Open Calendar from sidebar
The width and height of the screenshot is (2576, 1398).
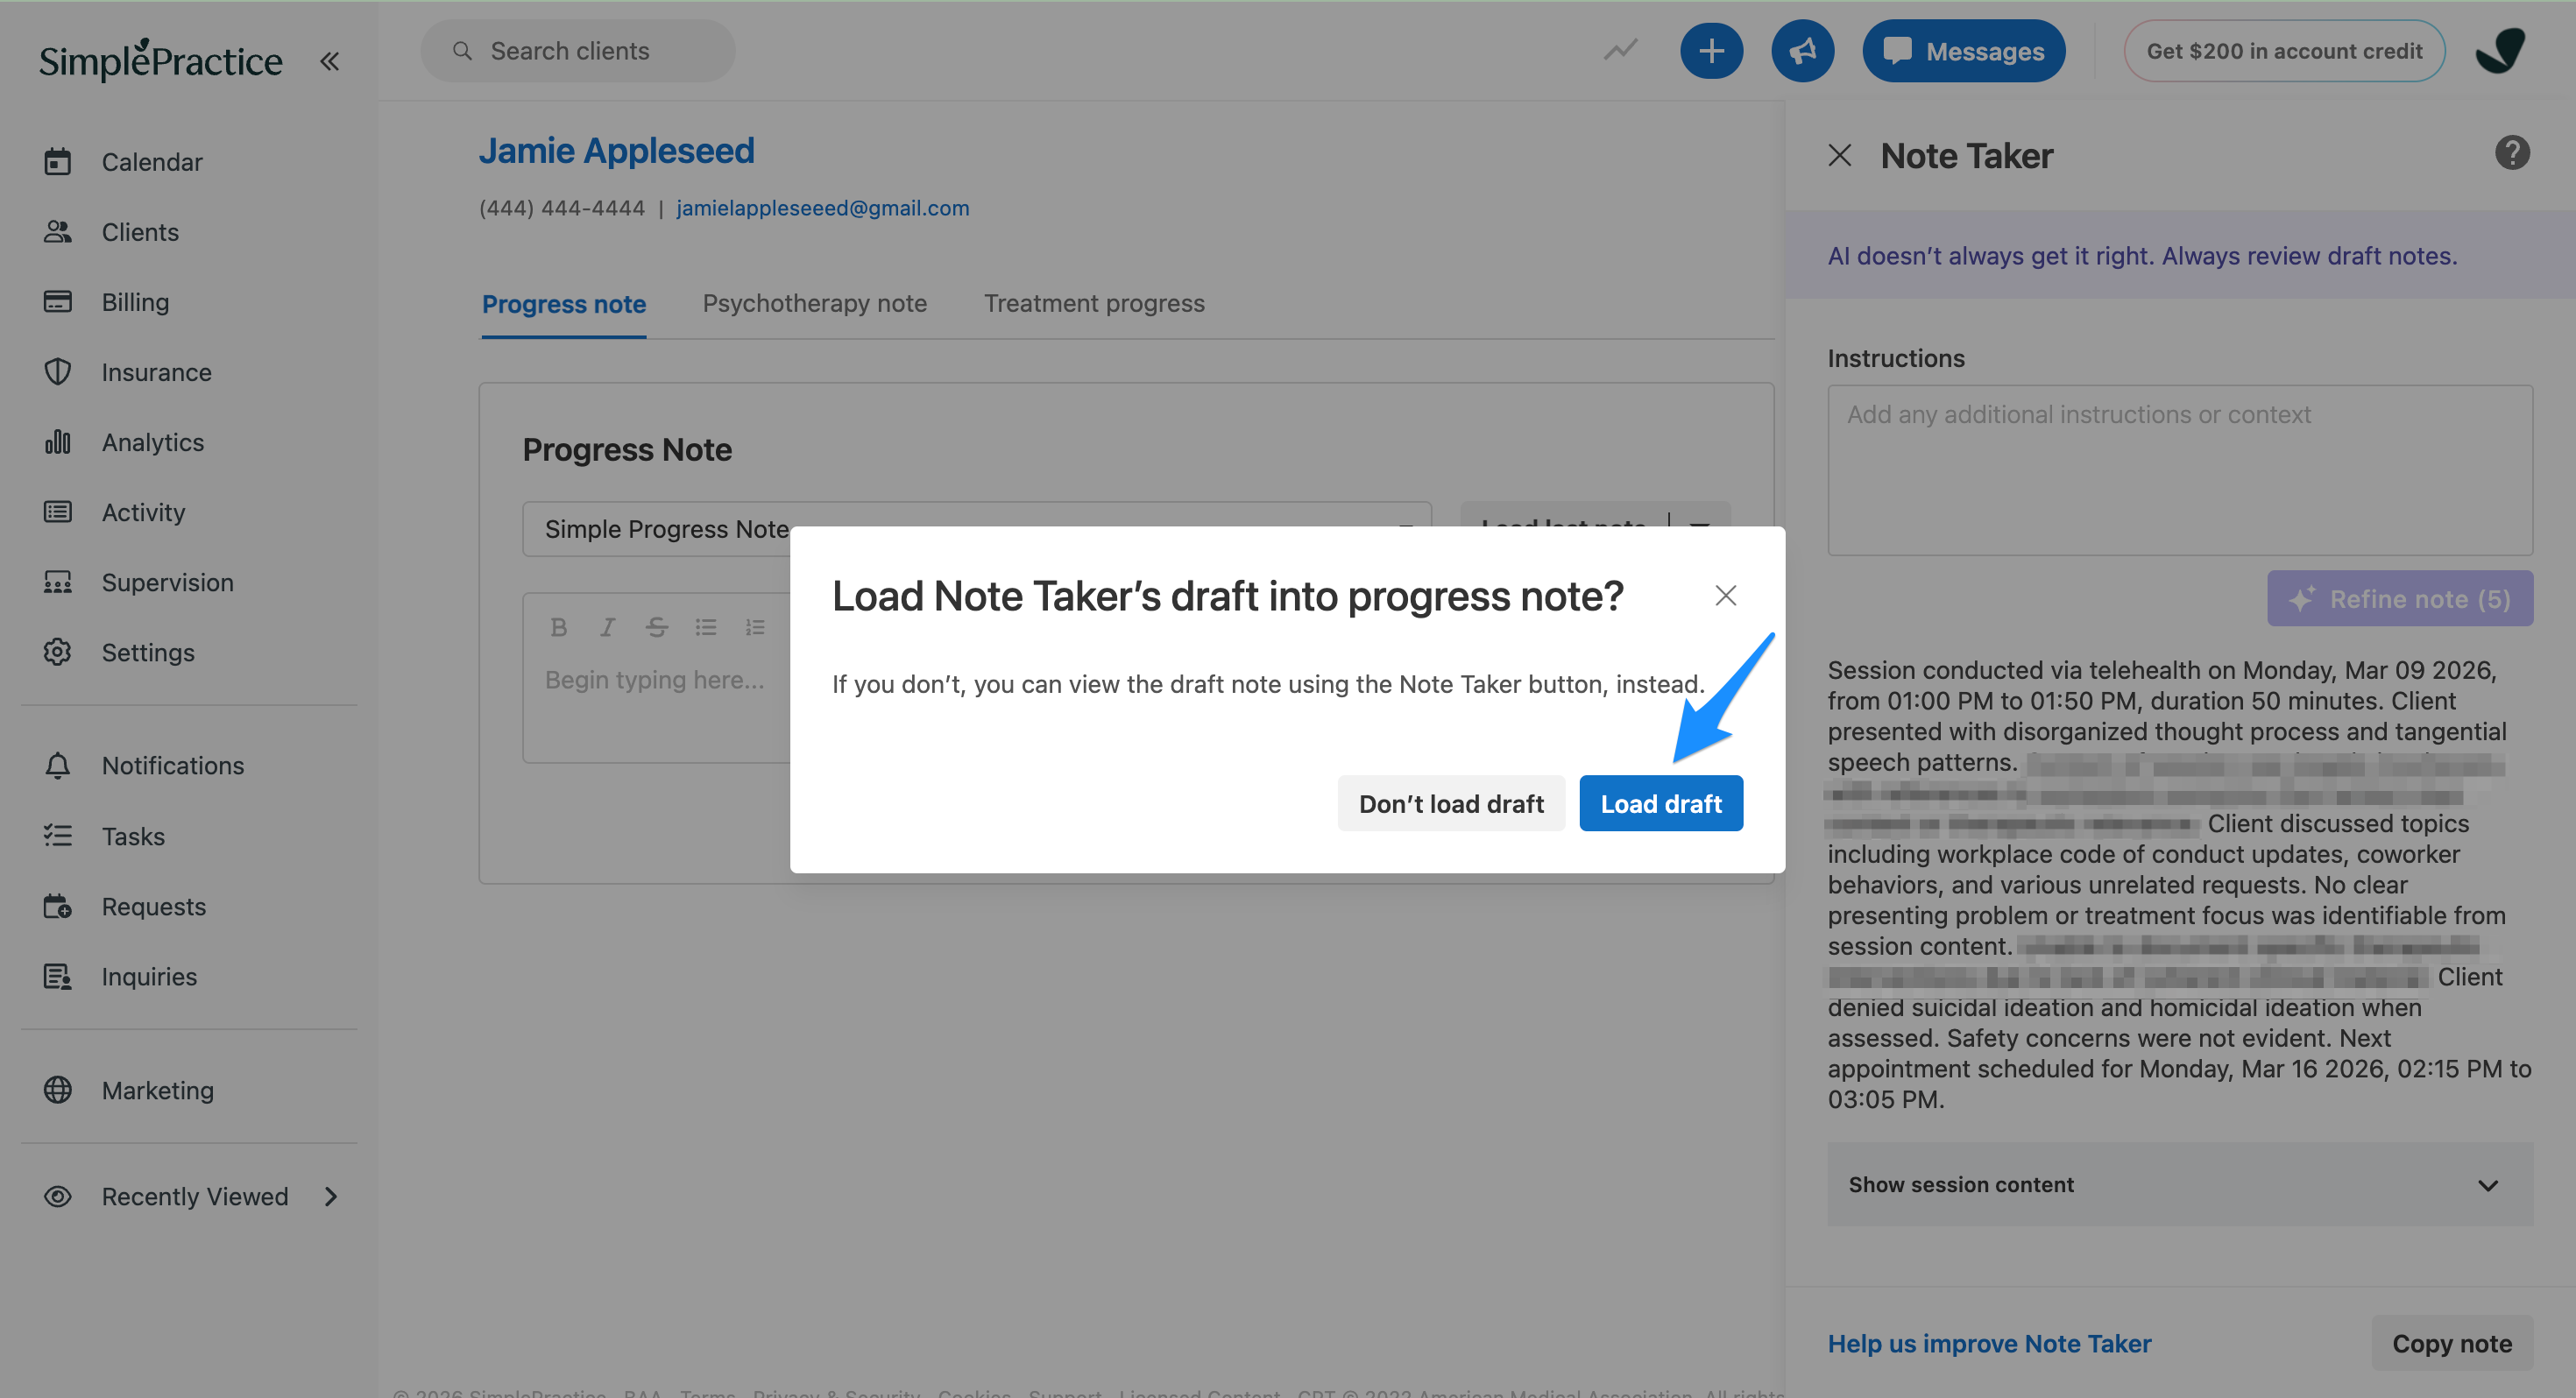152,161
